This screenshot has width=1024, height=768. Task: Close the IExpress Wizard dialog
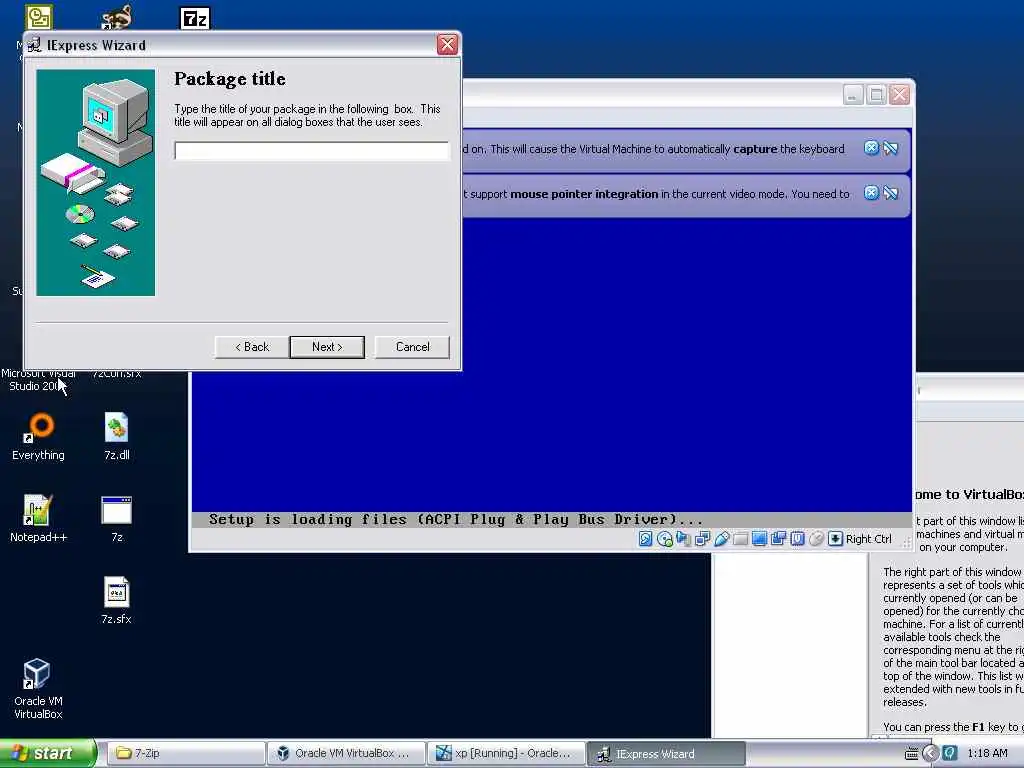tap(447, 45)
